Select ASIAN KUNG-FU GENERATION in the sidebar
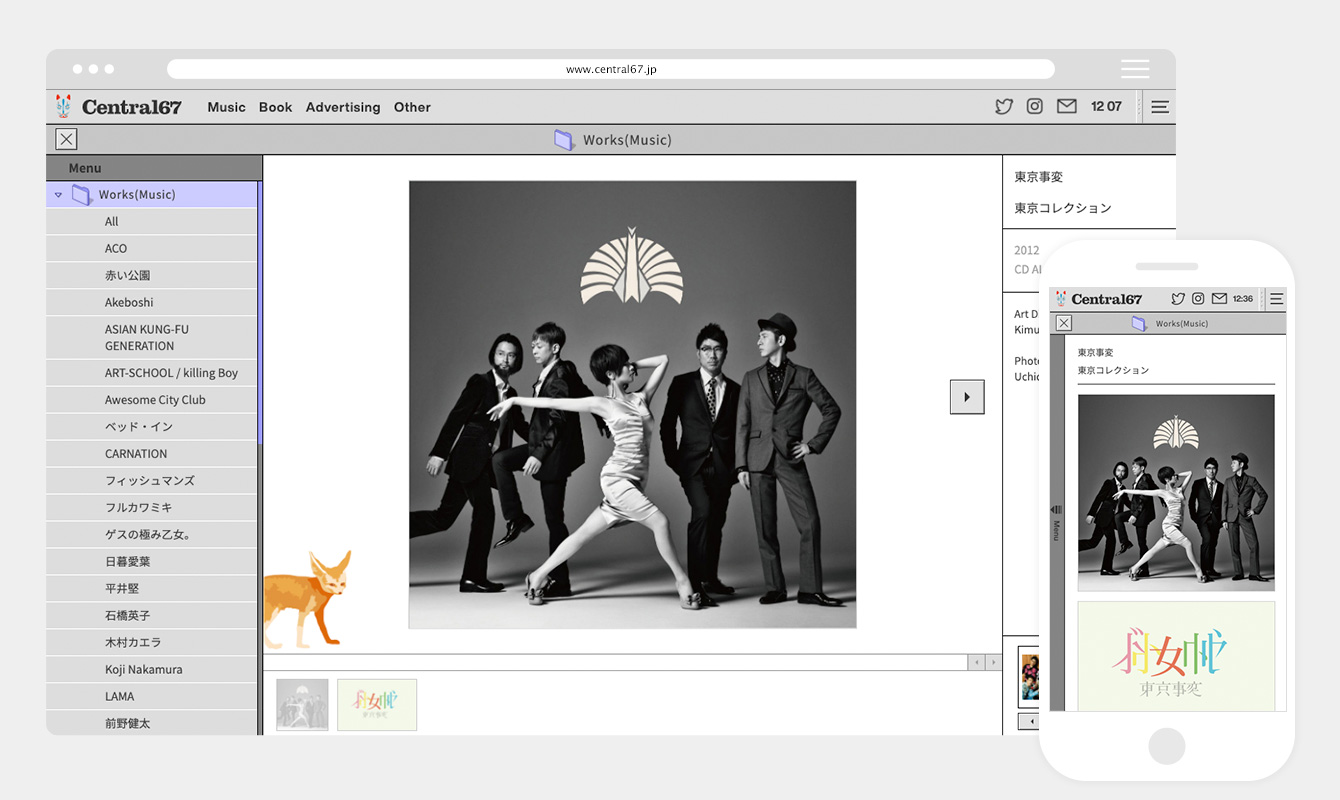The height and width of the screenshot is (800, 1340). (152, 337)
